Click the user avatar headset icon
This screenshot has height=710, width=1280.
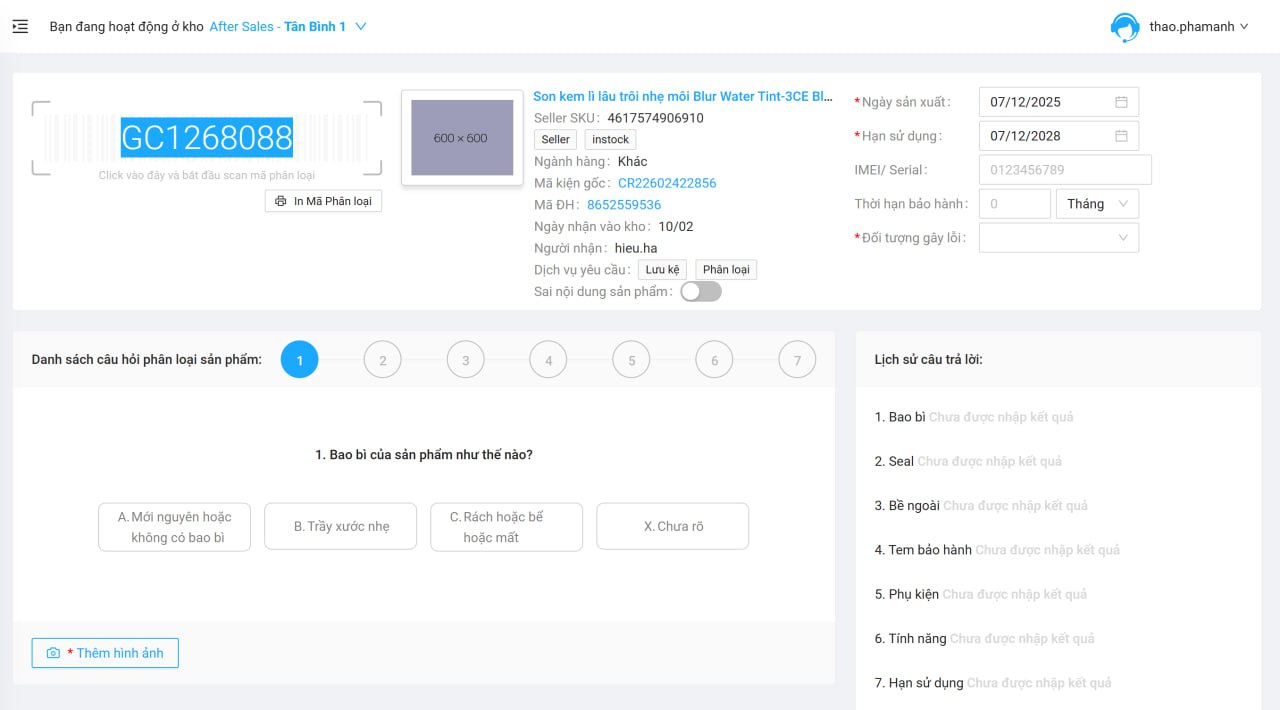click(1125, 27)
